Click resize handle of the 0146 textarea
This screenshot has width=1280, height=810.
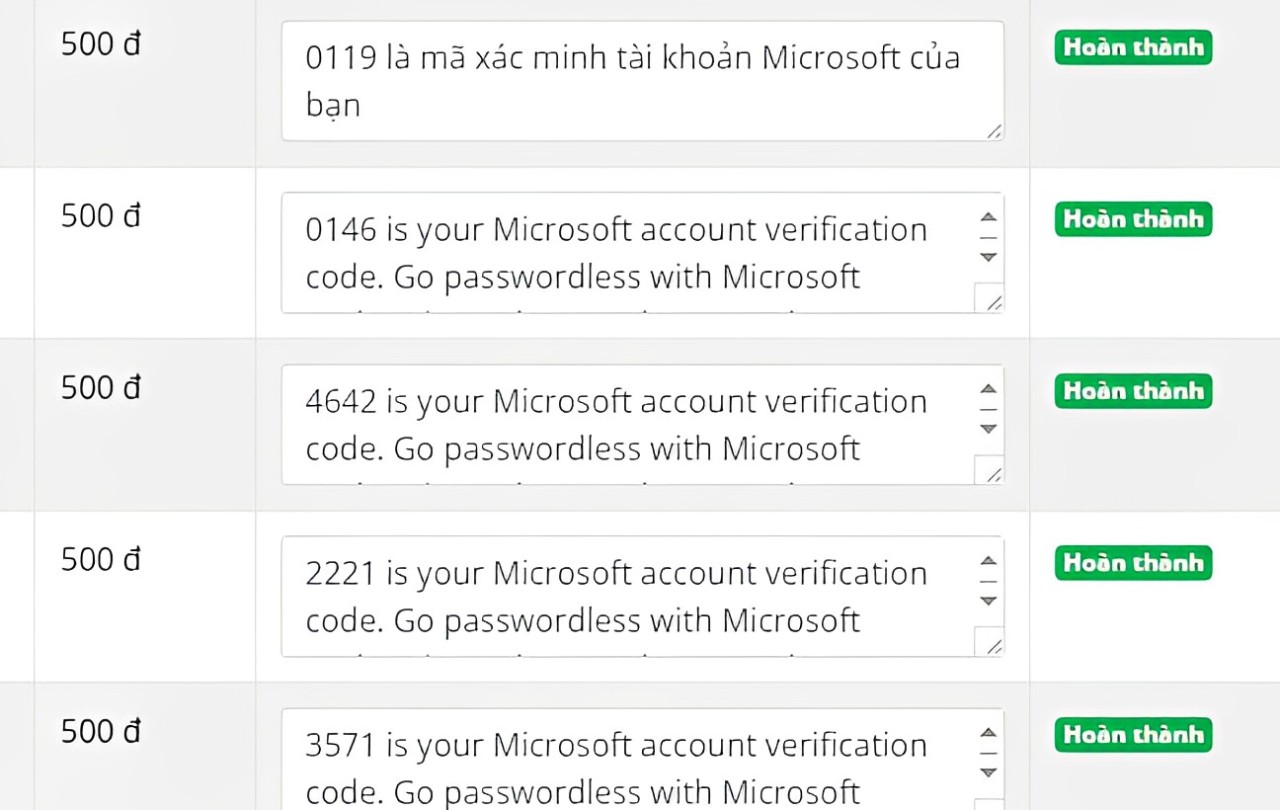tap(991, 300)
